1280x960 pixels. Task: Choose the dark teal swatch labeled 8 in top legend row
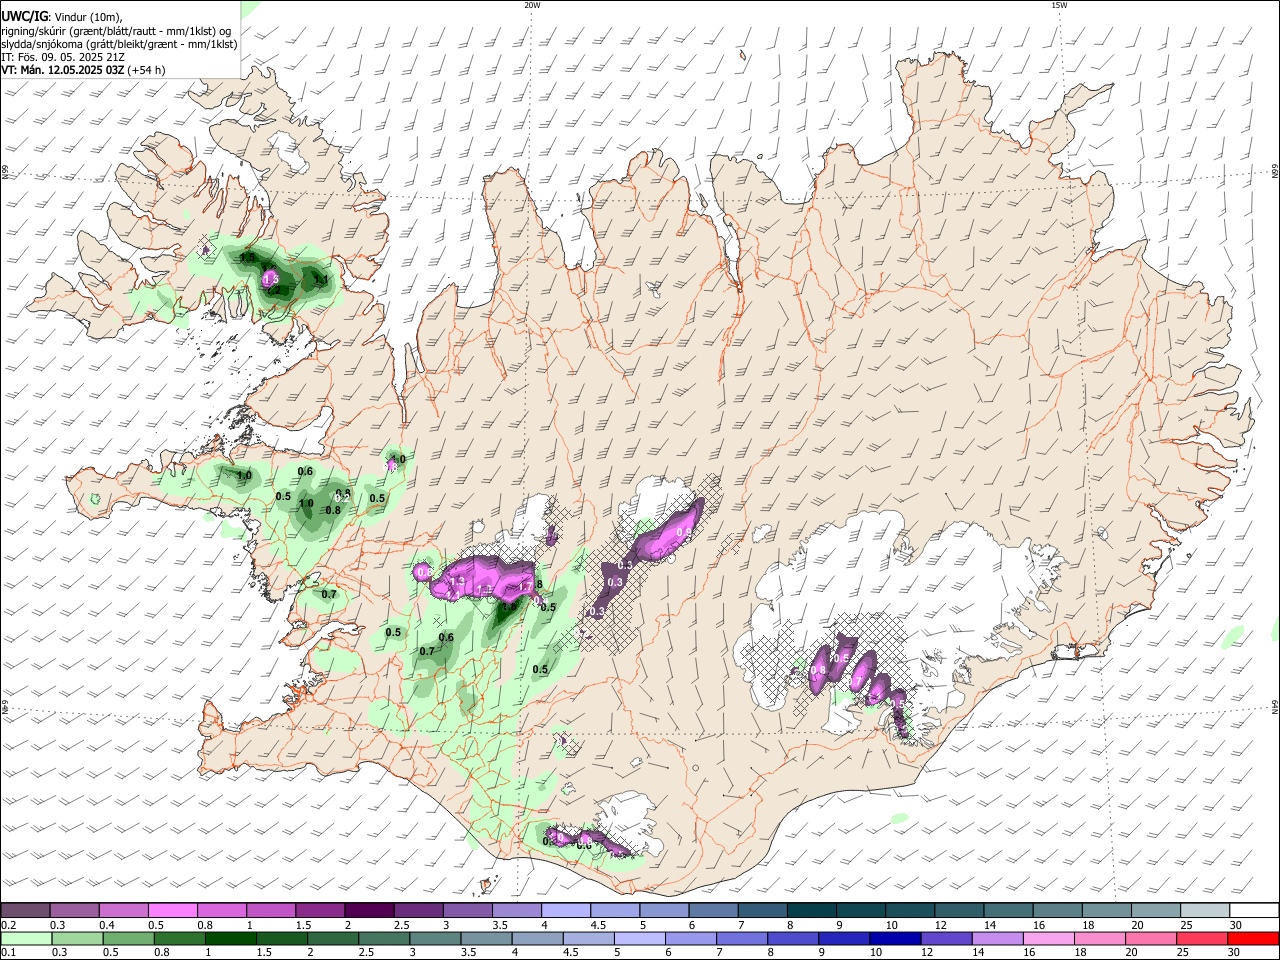pos(811,910)
